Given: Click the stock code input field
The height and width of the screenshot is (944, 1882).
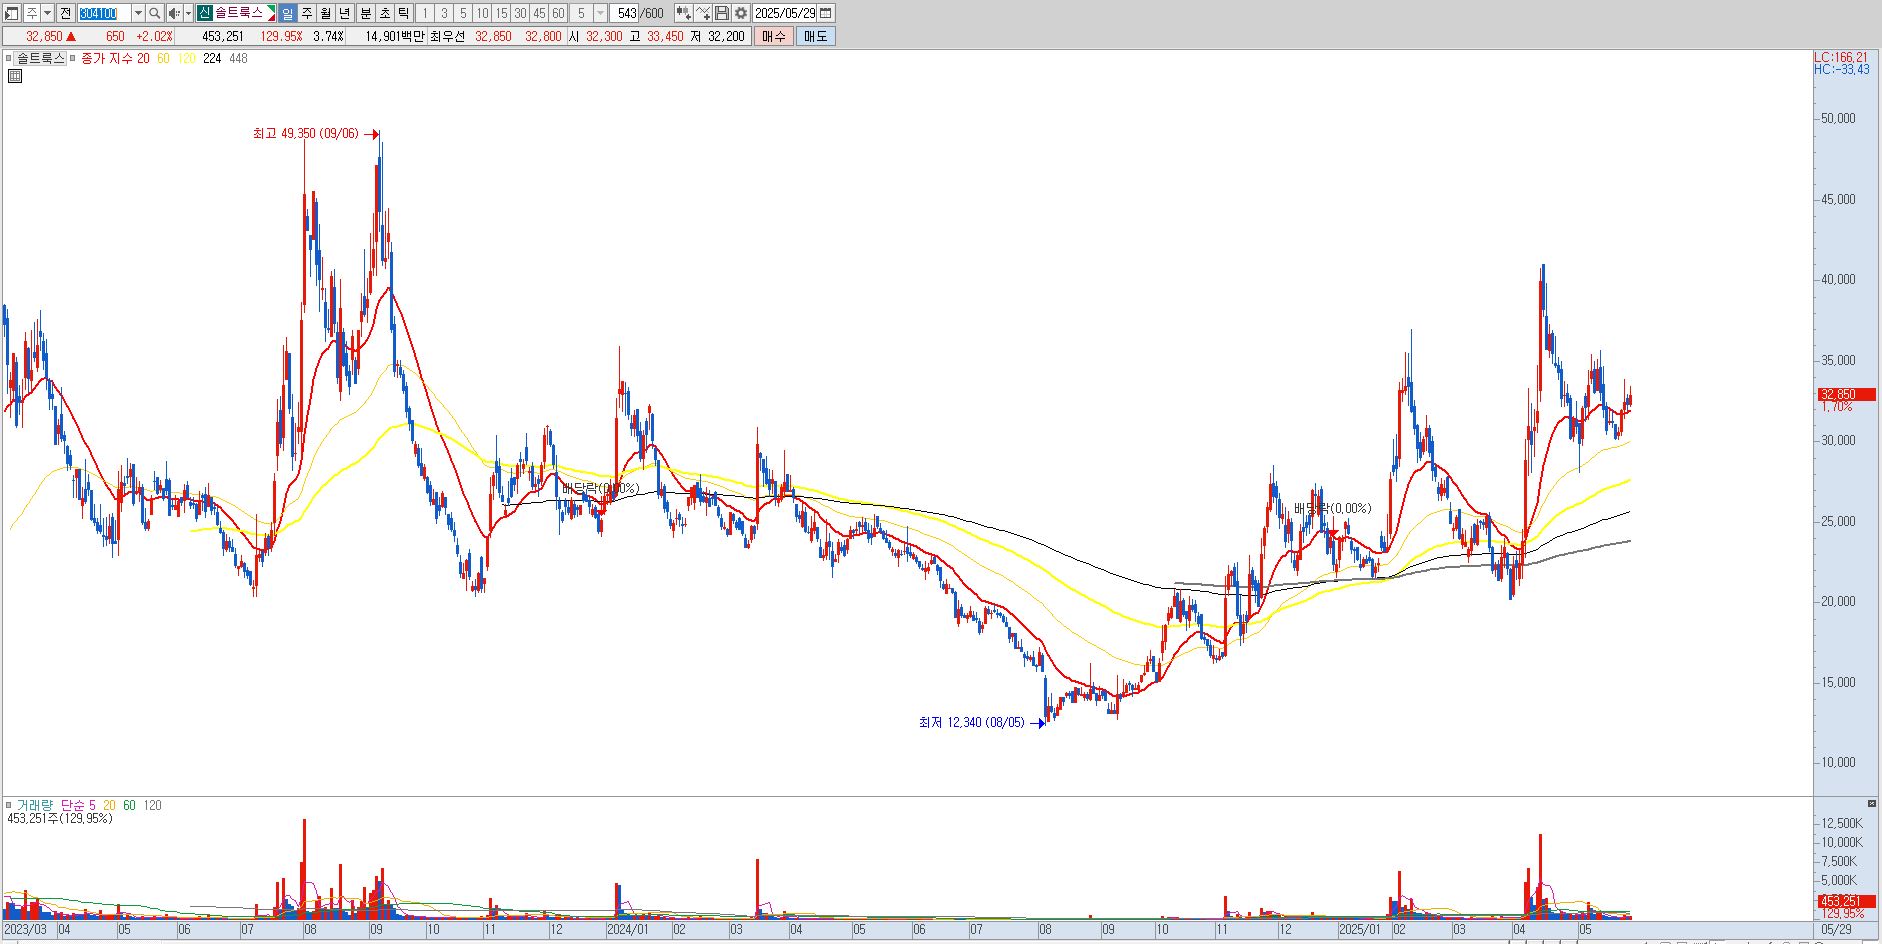Looking at the screenshot, I should coord(104,13).
